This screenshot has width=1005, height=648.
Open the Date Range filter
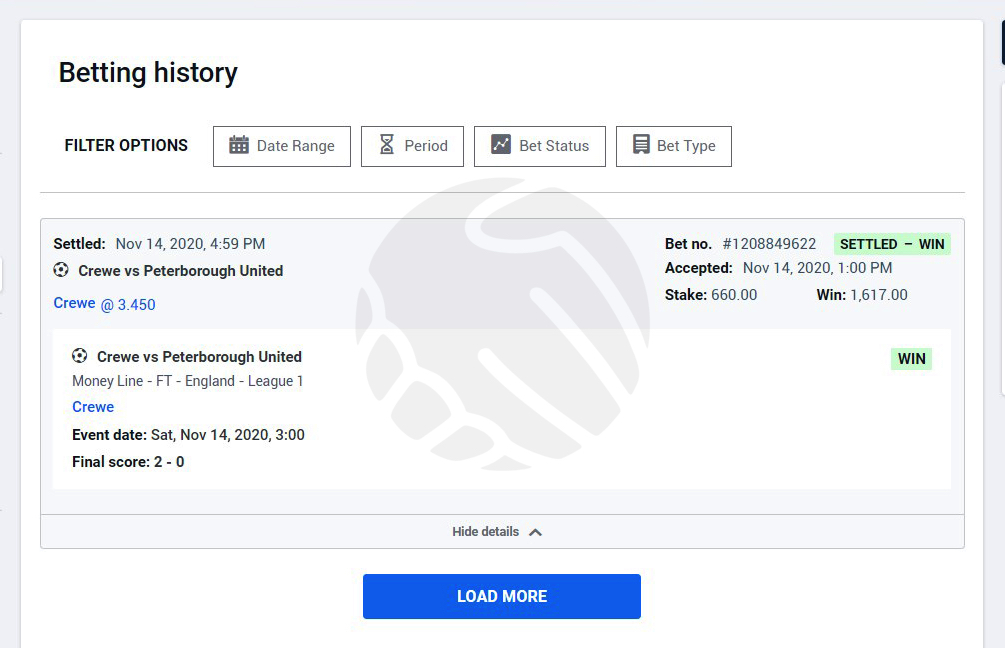coord(282,146)
